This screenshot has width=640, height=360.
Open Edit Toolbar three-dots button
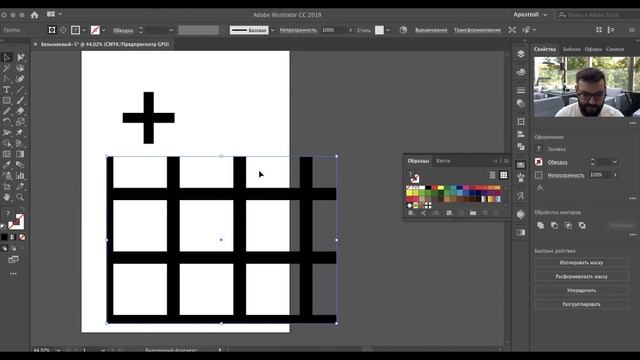pyautogui.click(x=13, y=274)
